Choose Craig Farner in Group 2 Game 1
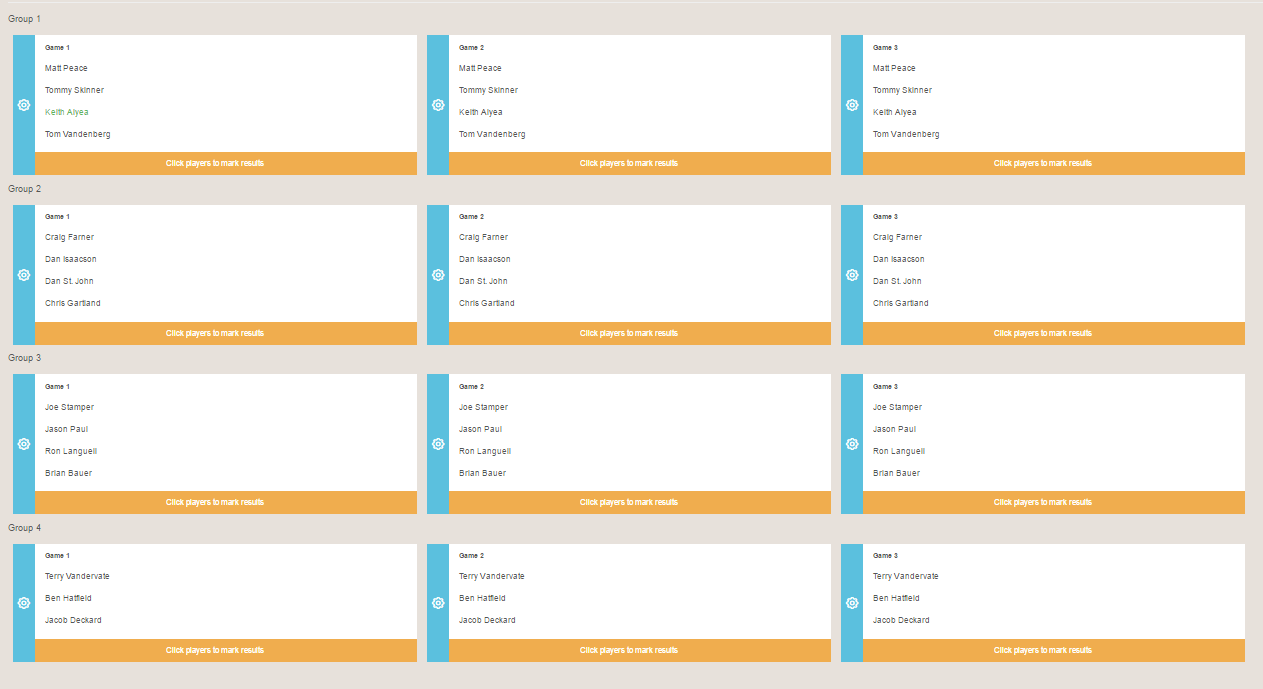This screenshot has width=1263, height=689. 69,237
